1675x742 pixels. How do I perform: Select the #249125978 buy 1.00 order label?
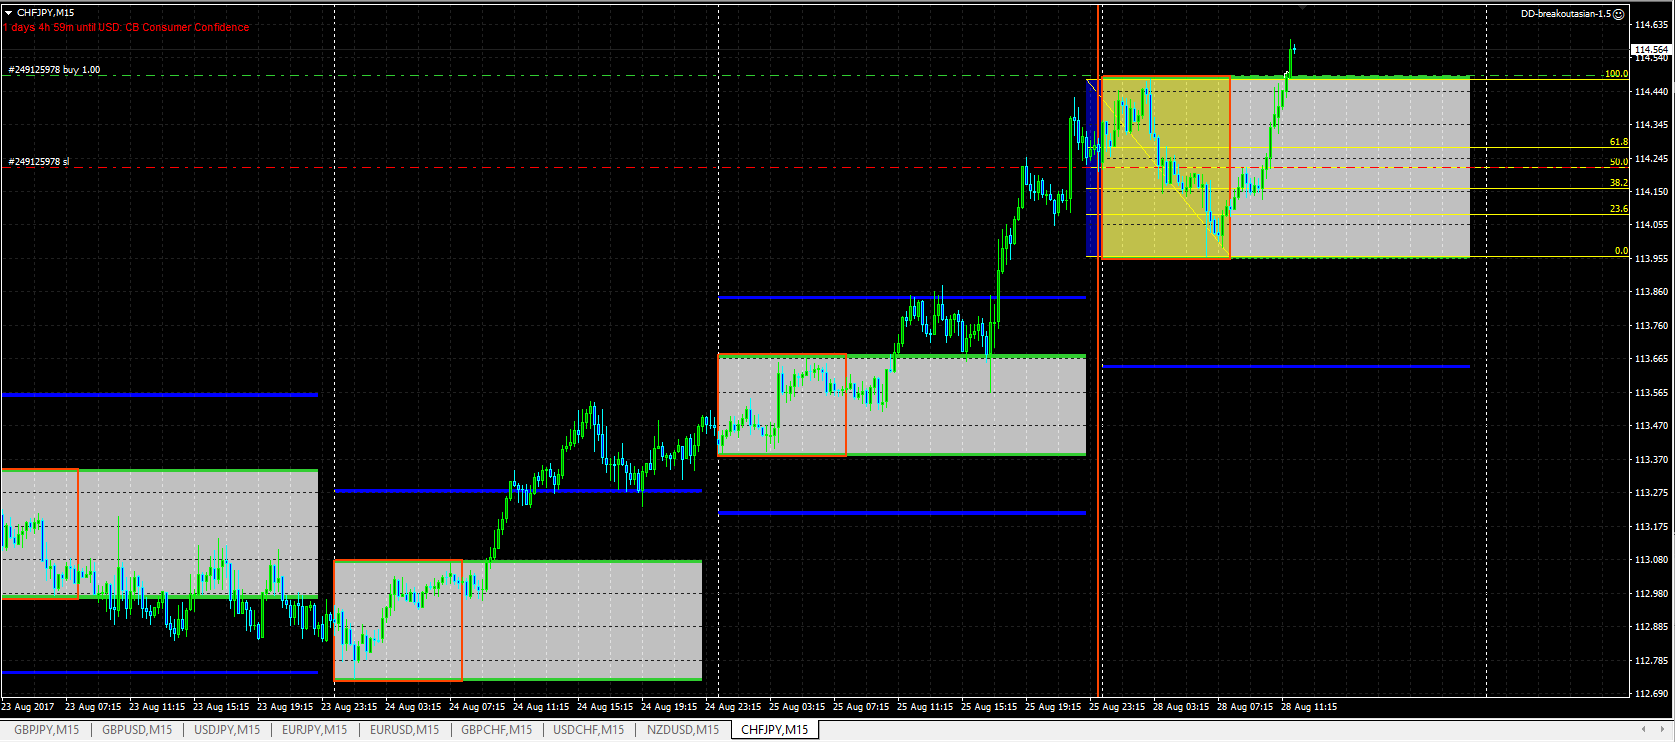coord(55,70)
